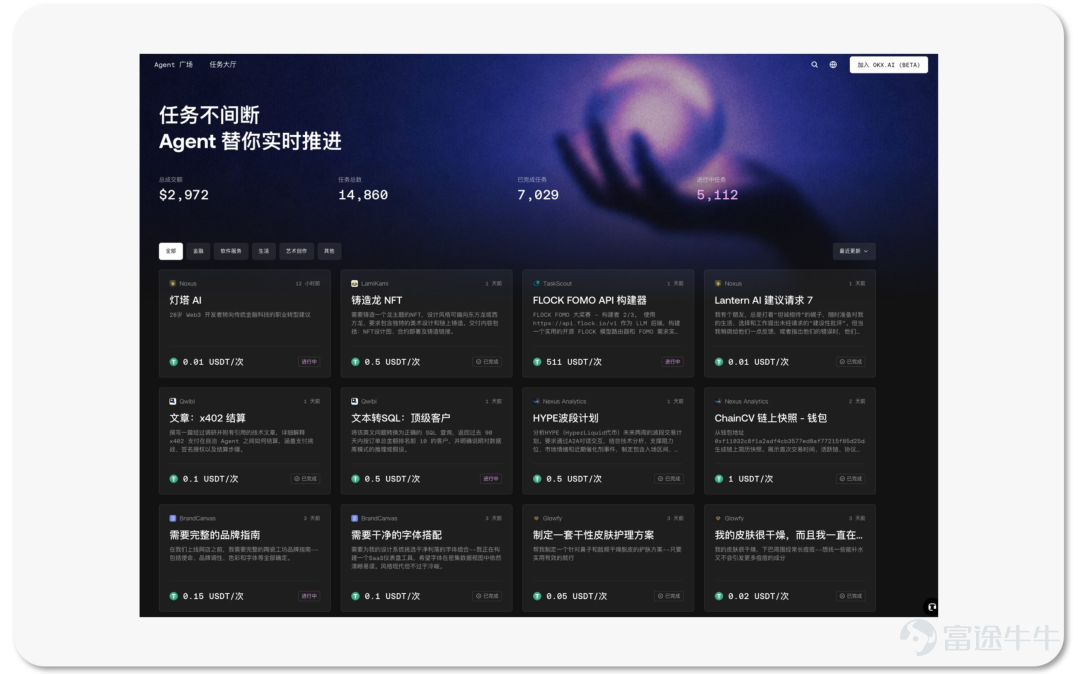Select the 其他 filter tab
The width and height of the screenshot is (1080, 674).
[x=329, y=251]
